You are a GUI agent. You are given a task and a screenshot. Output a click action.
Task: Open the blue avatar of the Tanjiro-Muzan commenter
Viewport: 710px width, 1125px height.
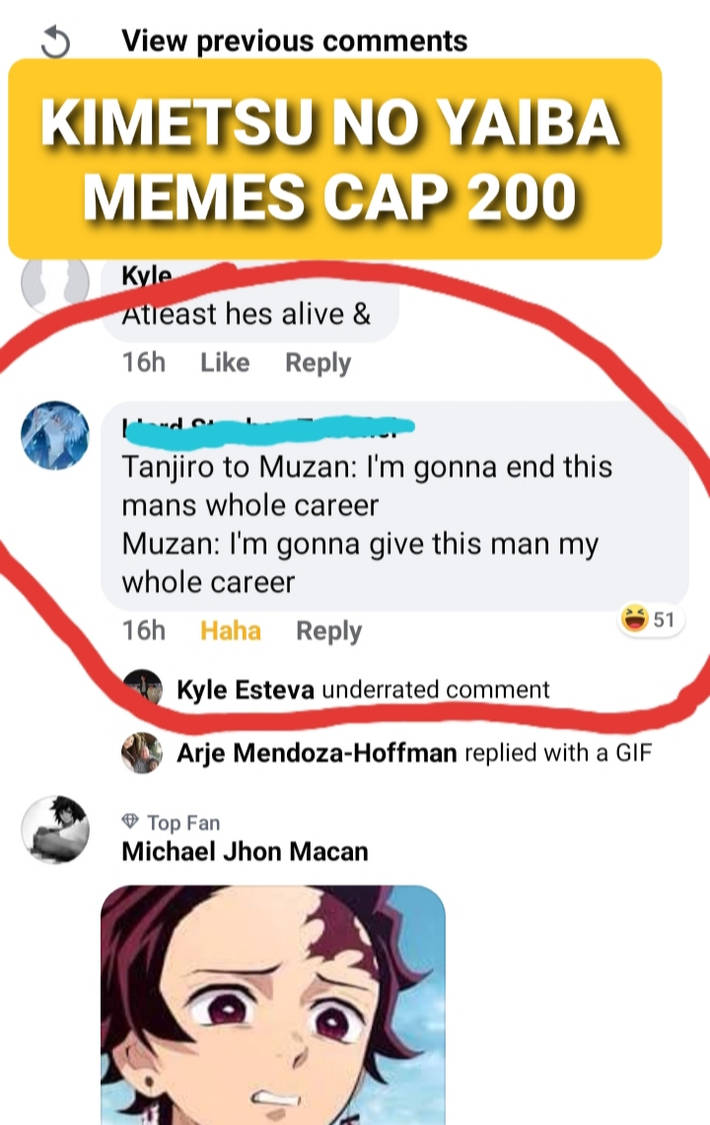pyautogui.click(x=55, y=434)
